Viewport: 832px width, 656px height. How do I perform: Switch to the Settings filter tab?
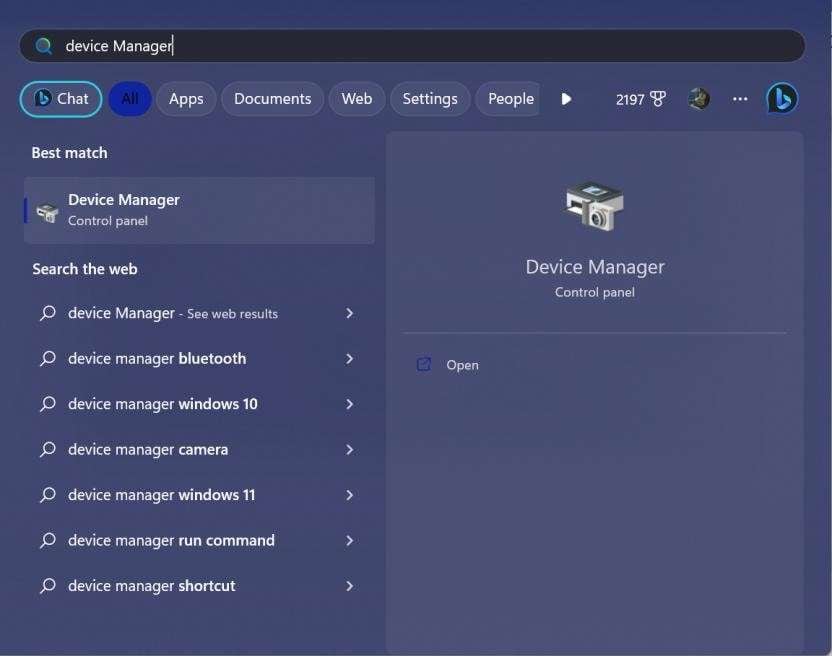(x=430, y=99)
